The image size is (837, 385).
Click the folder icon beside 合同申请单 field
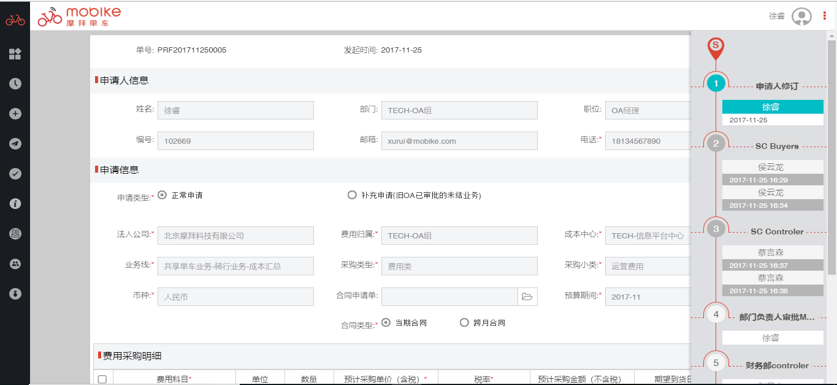point(527,296)
